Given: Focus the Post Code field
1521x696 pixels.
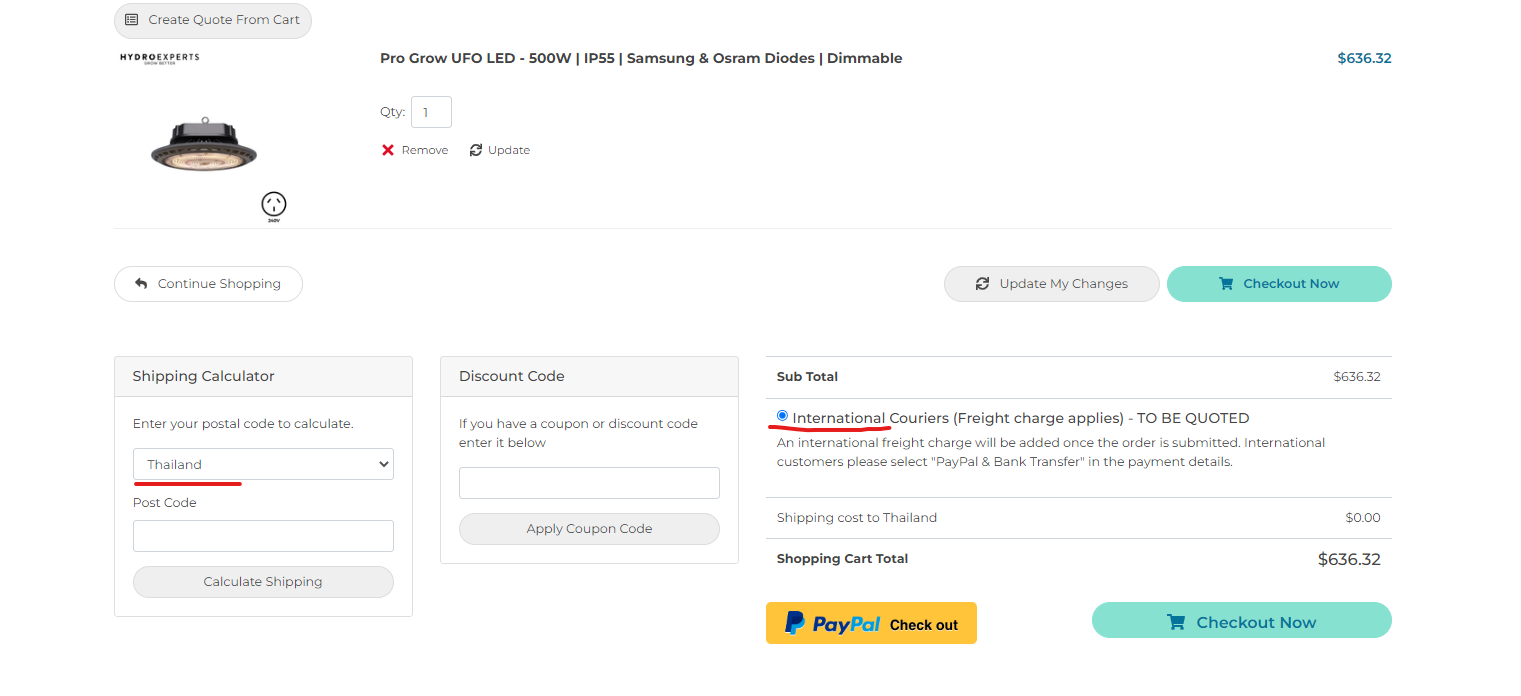Looking at the screenshot, I should click(263, 536).
